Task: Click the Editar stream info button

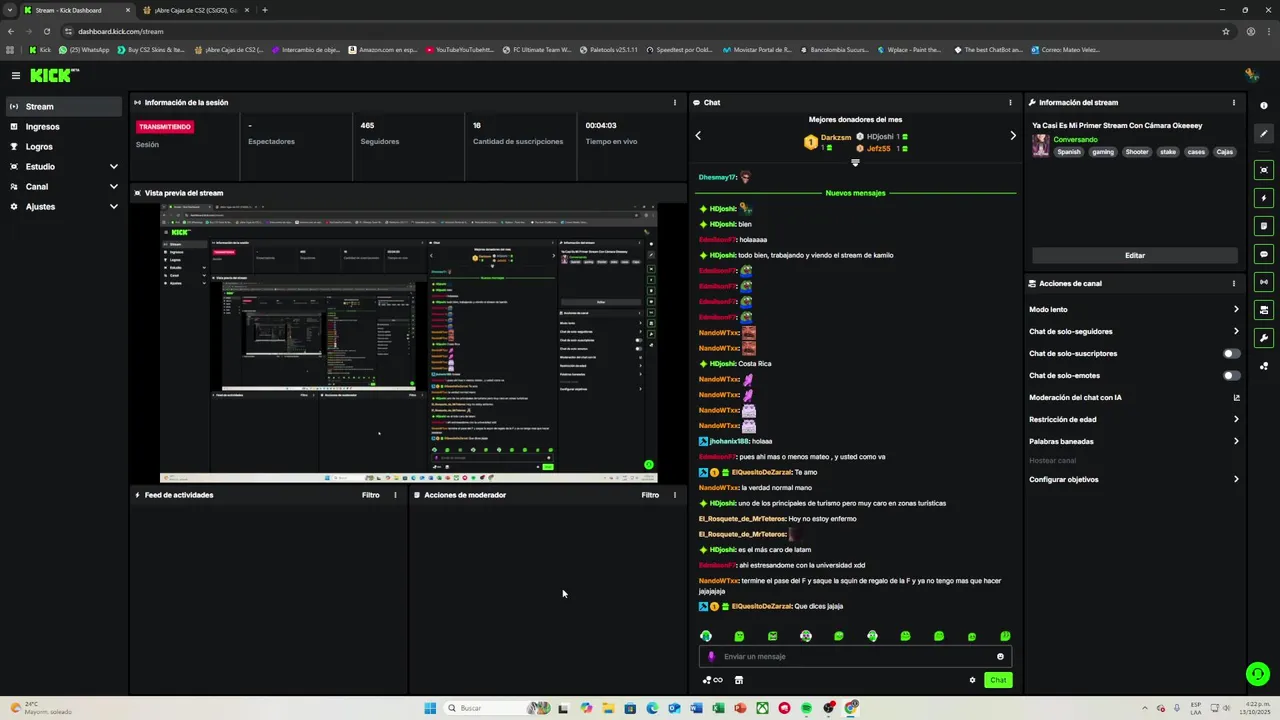Action: click(1135, 255)
